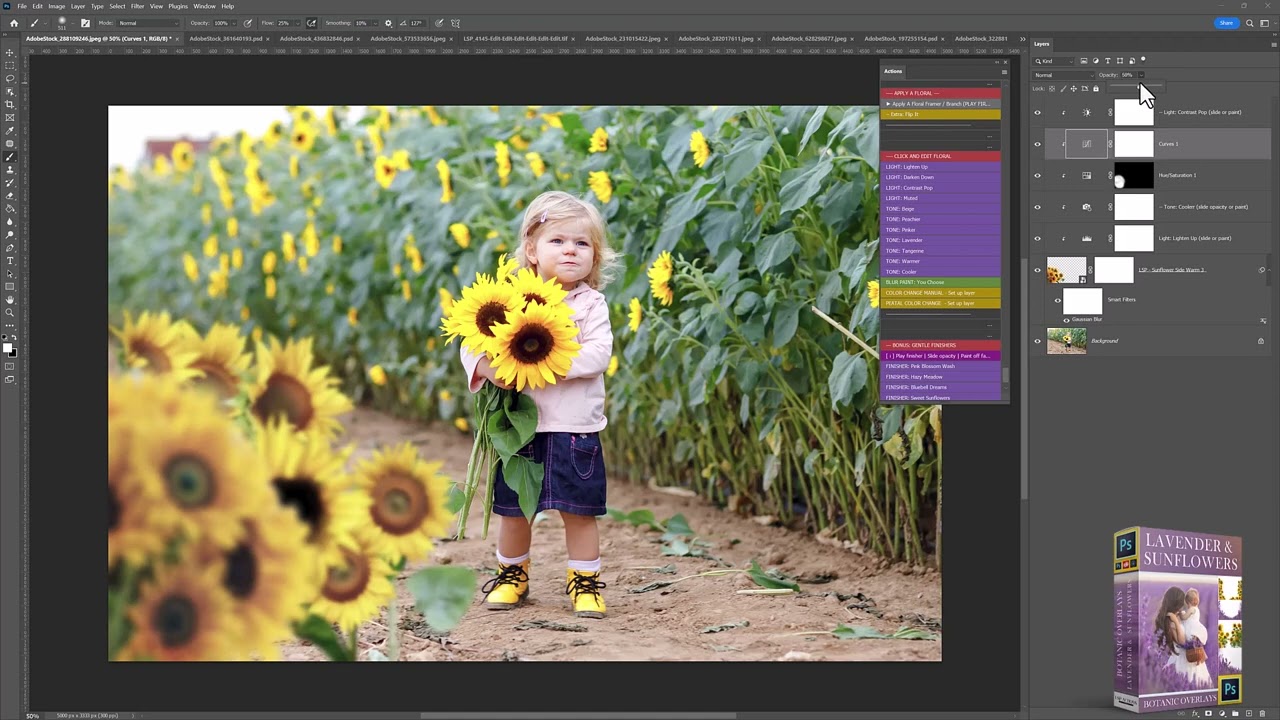Filter layers by pixel layer icon

pos(1084,61)
